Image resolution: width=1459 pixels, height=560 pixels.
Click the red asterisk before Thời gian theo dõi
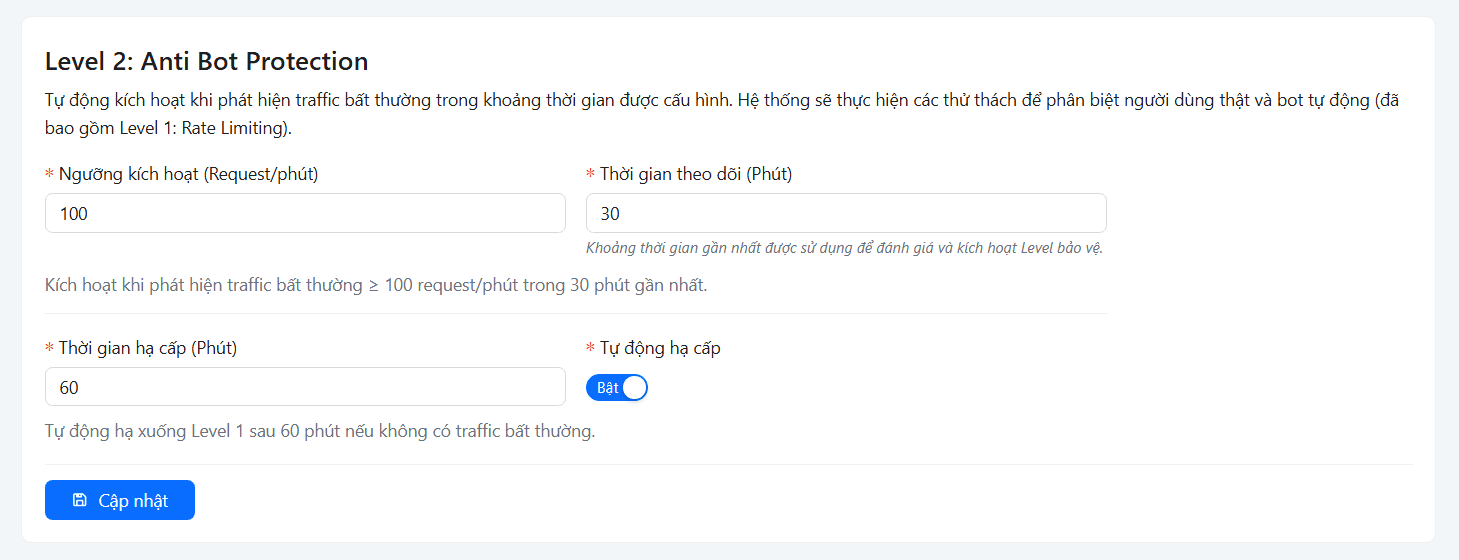click(591, 175)
